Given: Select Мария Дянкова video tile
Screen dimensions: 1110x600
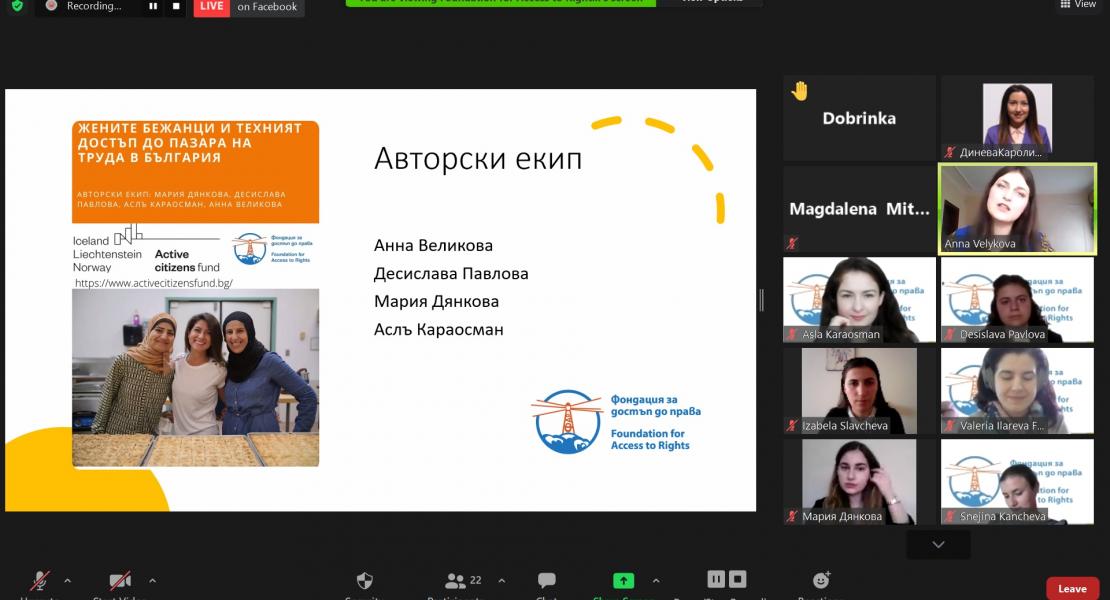Looking at the screenshot, I should (x=859, y=482).
